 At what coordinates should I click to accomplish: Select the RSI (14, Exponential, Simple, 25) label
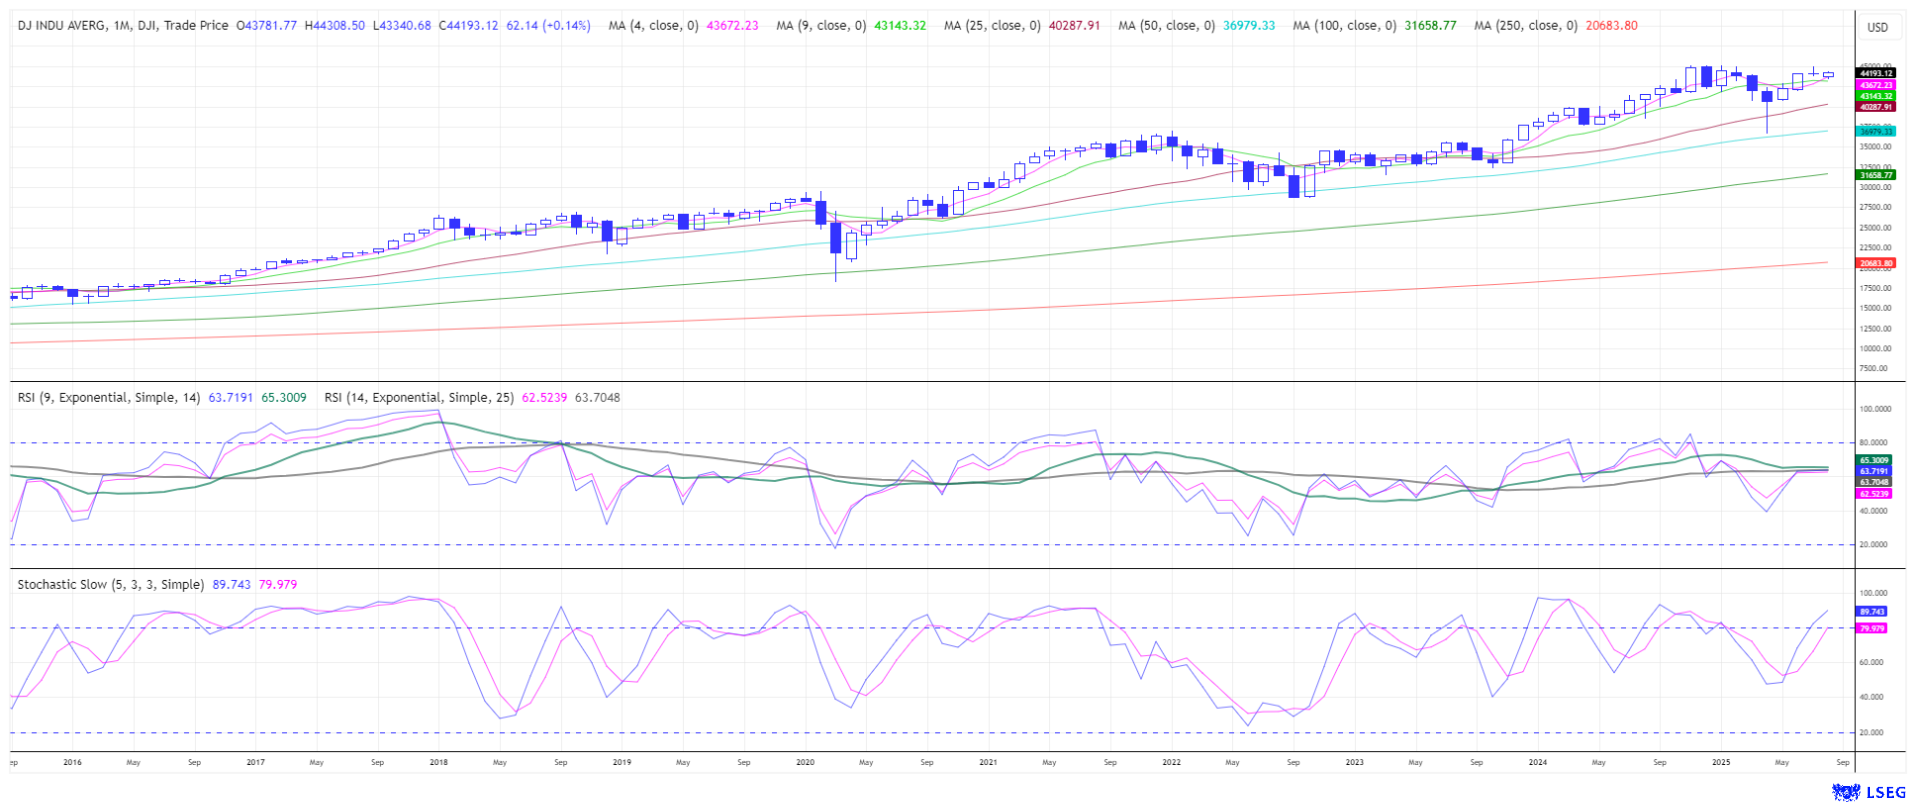point(419,397)
